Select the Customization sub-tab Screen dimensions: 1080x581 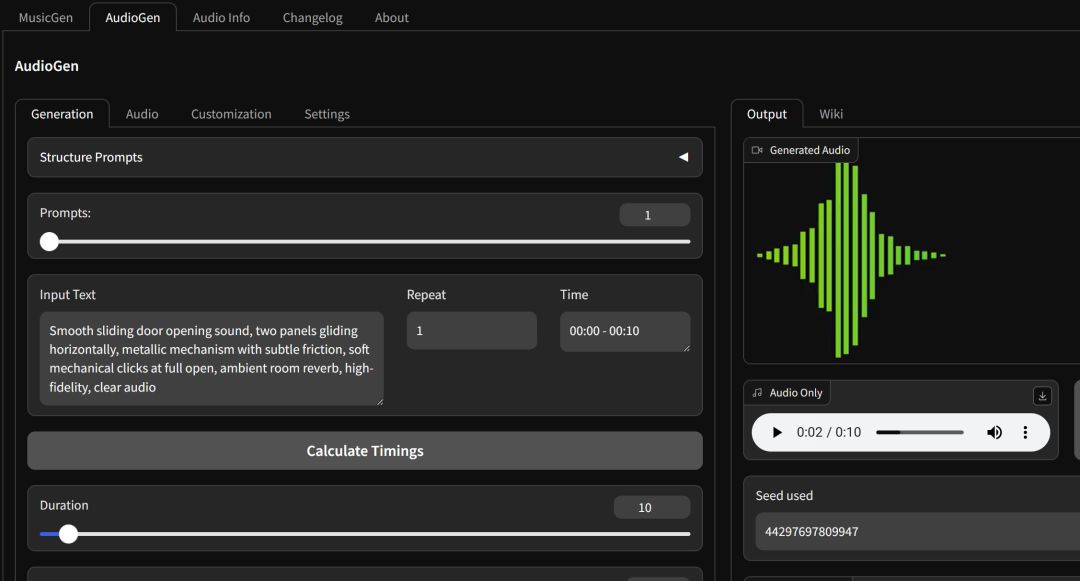click(x=231, y=114)
